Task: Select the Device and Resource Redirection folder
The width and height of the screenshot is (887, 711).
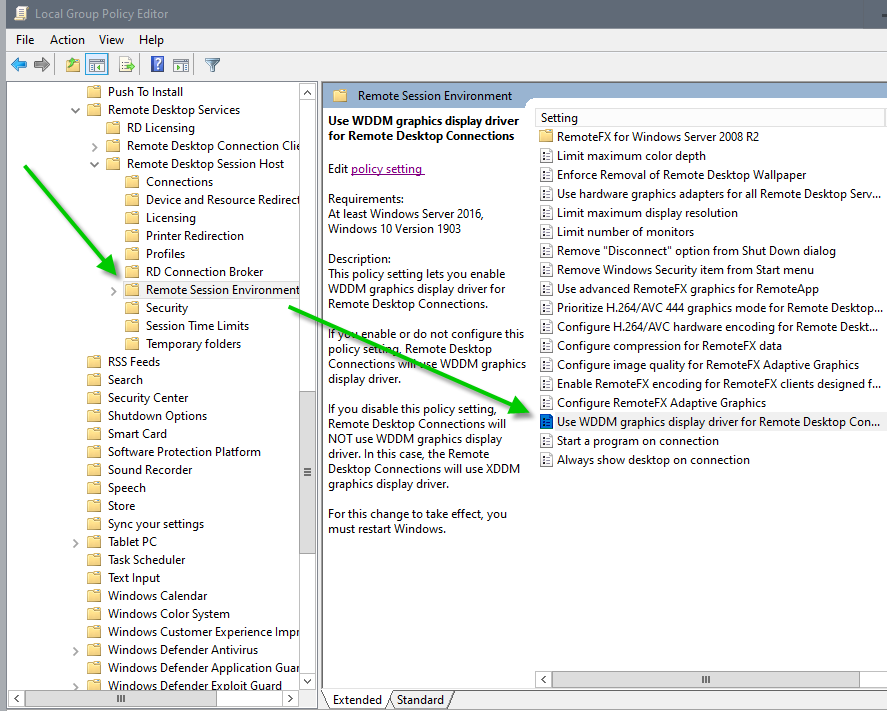Action: pos(222,200)
